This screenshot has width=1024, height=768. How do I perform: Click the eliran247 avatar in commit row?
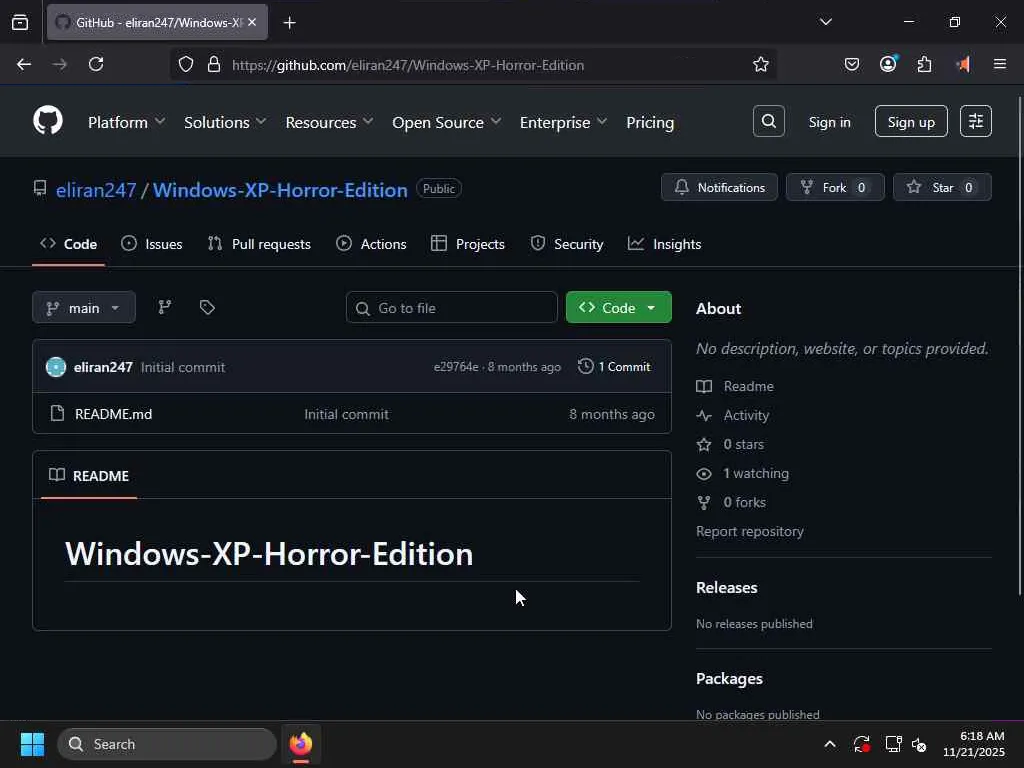click(56, 367)
